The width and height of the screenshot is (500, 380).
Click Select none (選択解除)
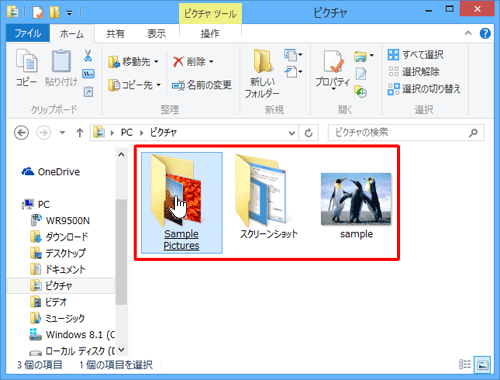tap(414, 72)
